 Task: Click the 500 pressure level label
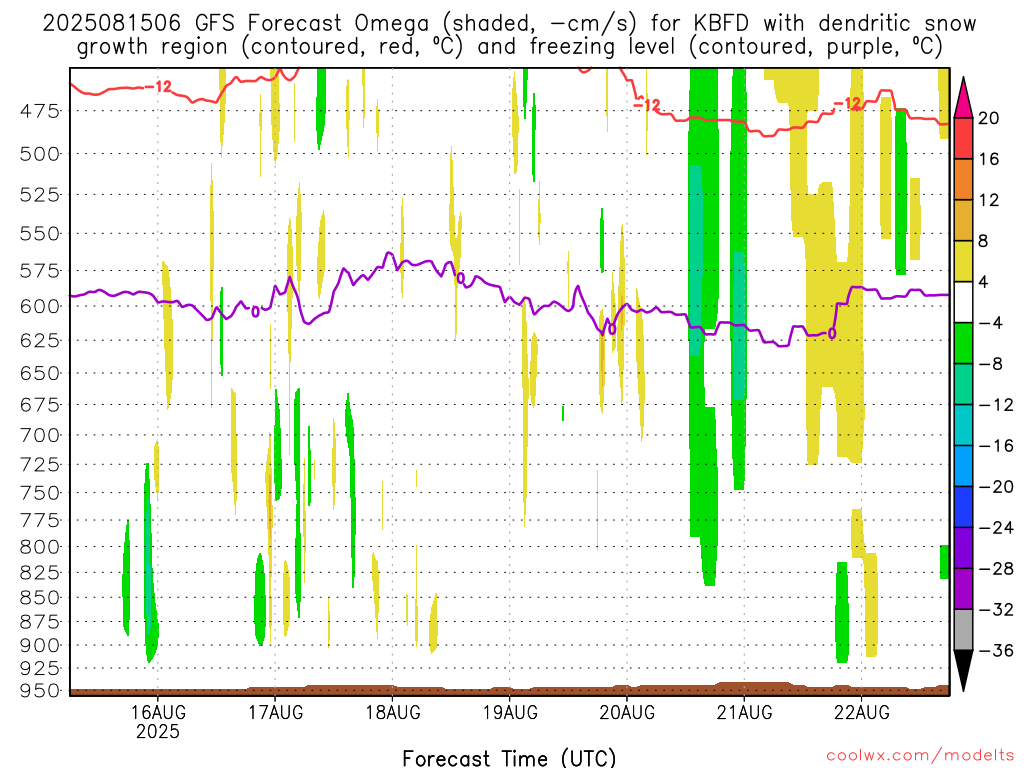point(40,154)
